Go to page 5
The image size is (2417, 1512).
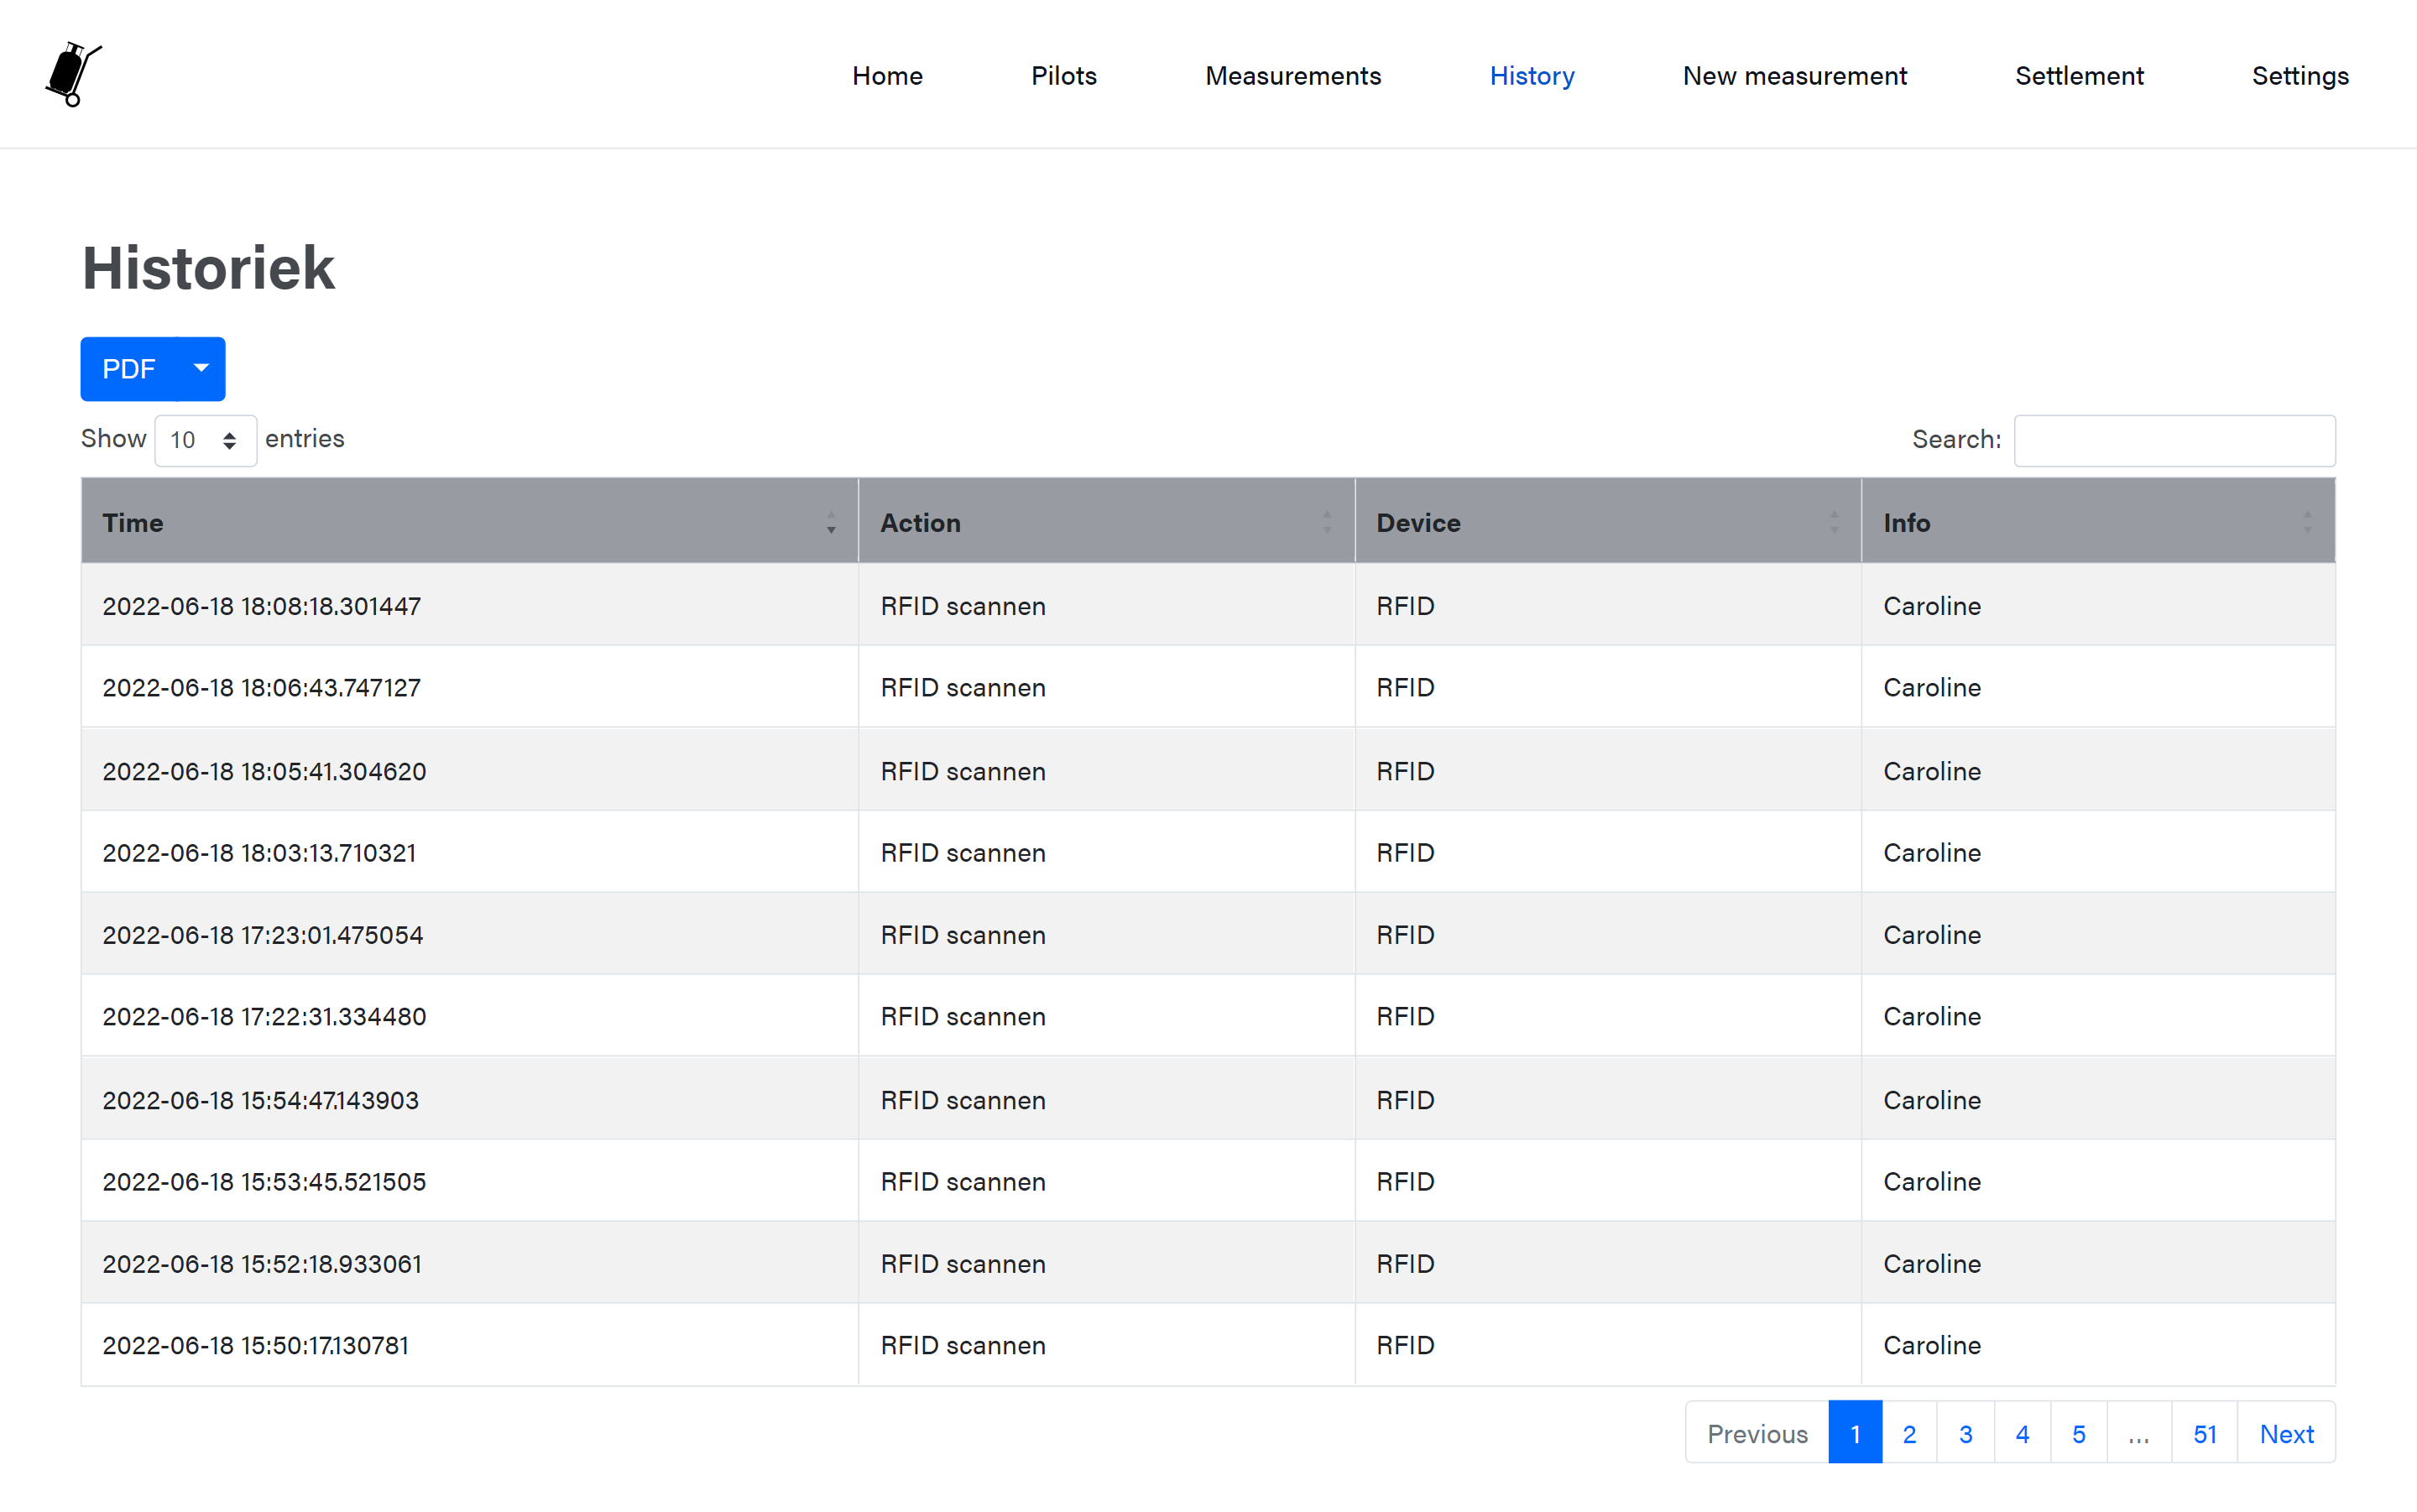click(x=2078, y=1433)
